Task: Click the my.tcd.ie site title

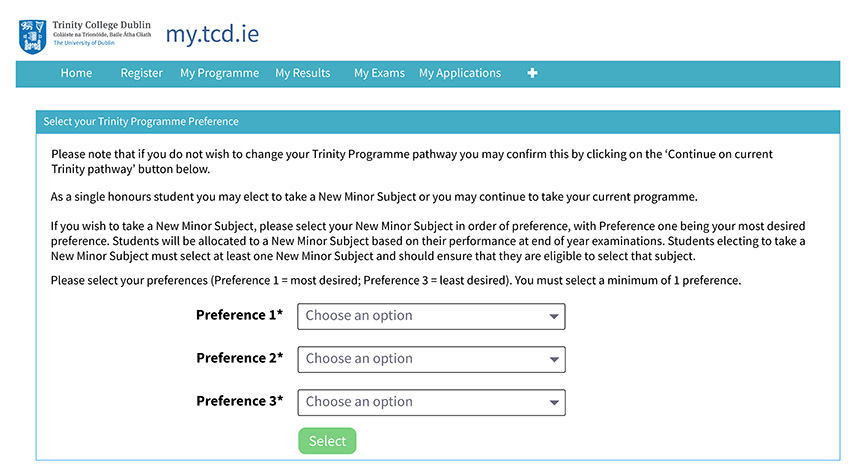Action: click(212, 34)
